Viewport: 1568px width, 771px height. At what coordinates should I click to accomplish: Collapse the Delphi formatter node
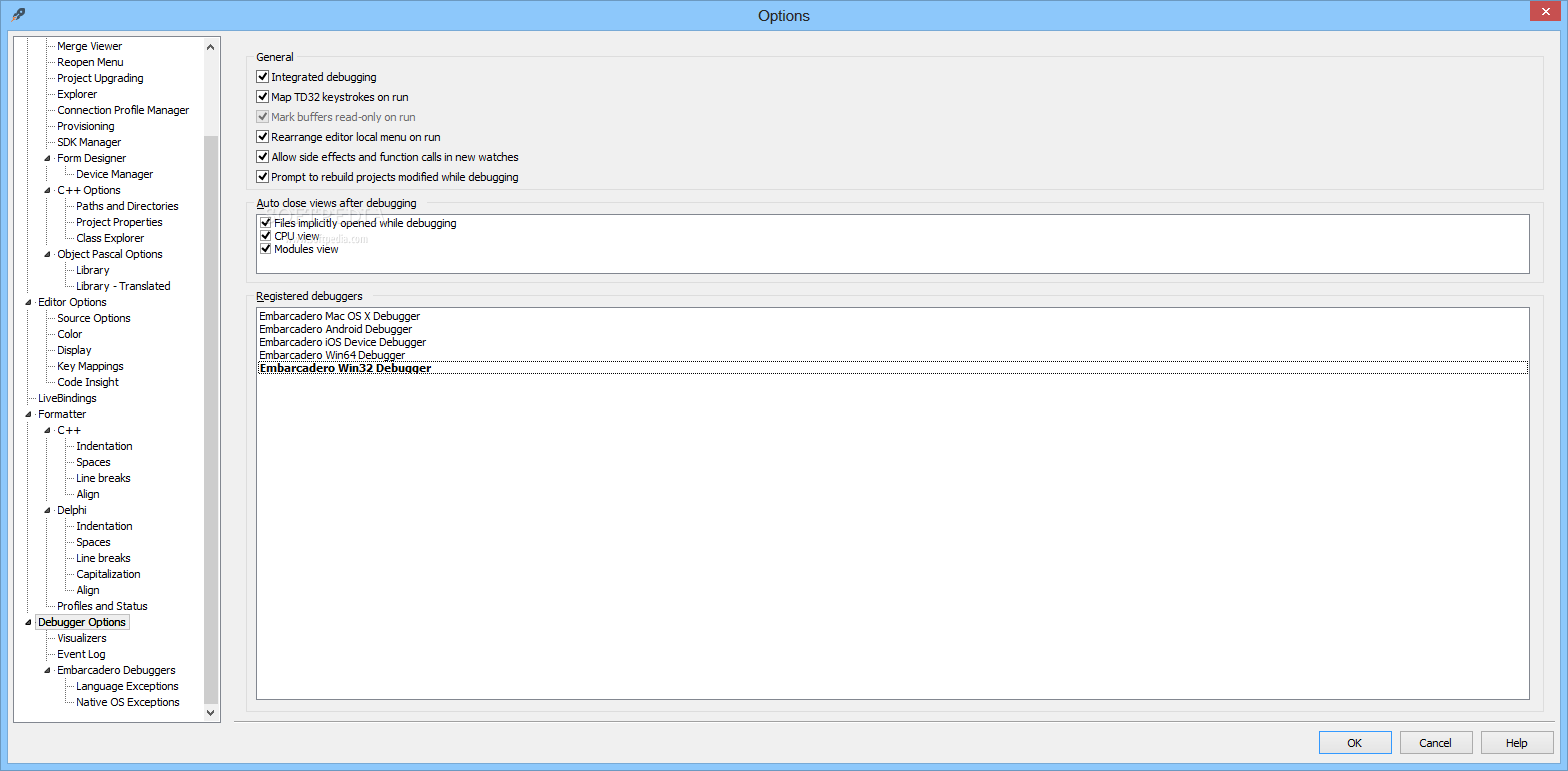[48, 510]
